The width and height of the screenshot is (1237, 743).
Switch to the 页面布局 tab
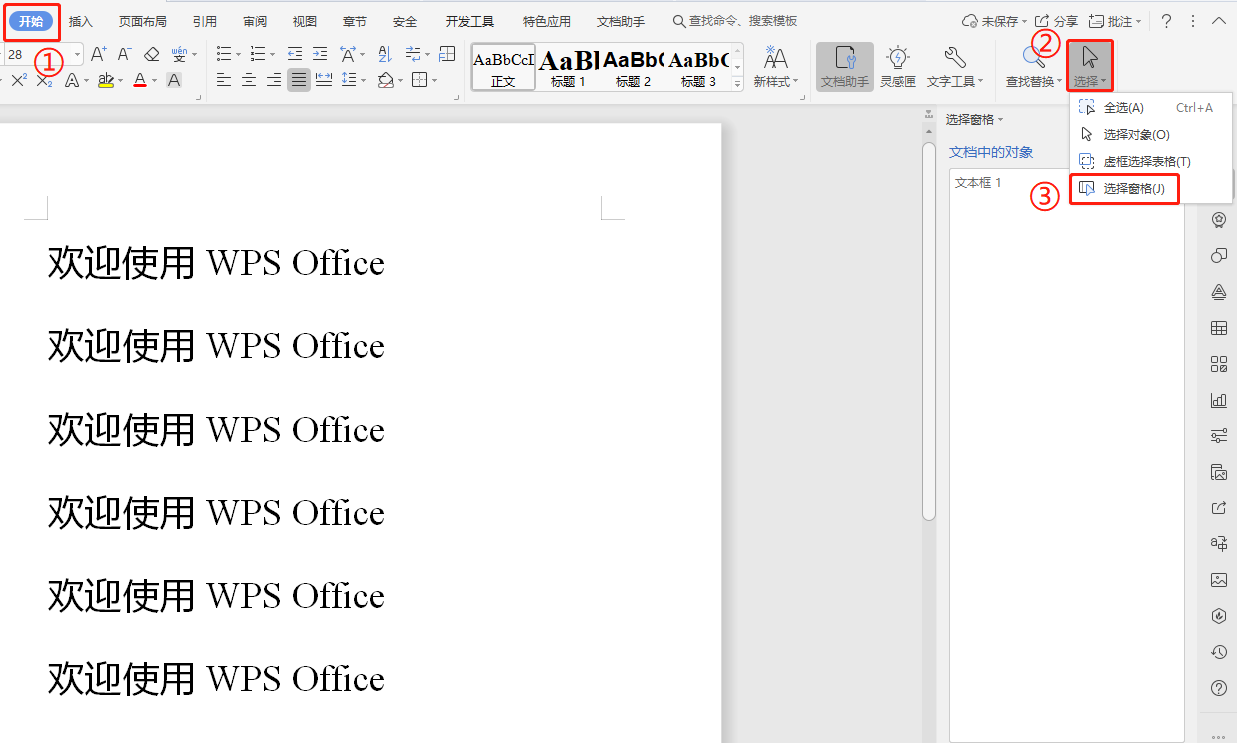(x=143, y=21)
